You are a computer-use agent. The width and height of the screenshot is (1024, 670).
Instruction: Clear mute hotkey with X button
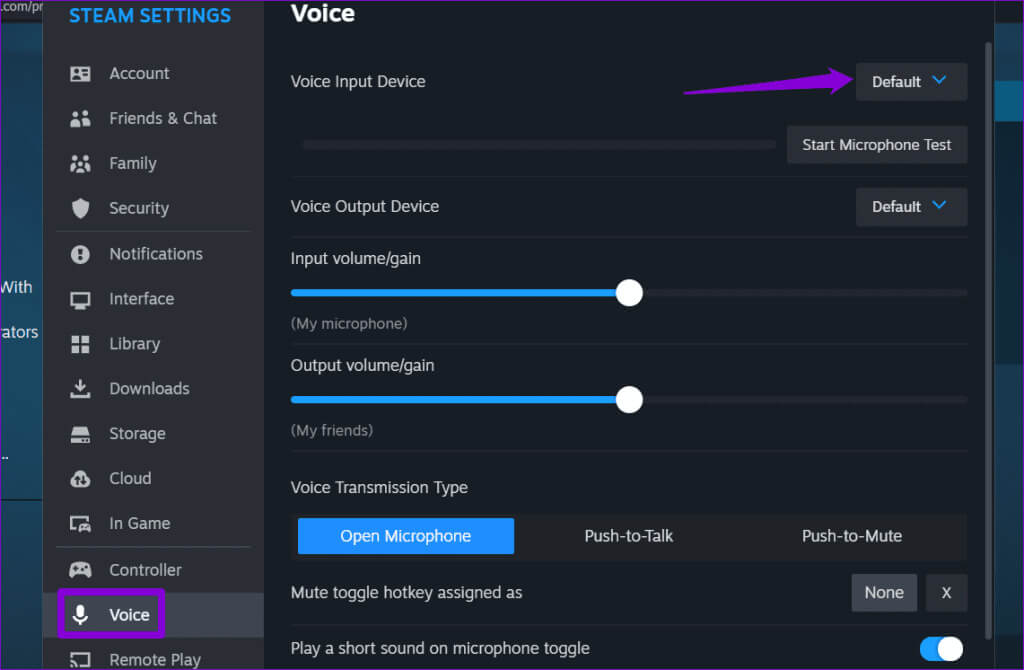click(946, 593)
